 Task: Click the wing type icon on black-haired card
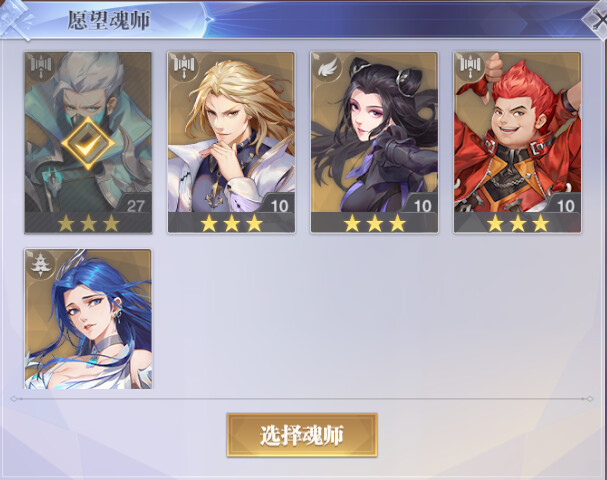pyautogui.click(x=328, y=68)
